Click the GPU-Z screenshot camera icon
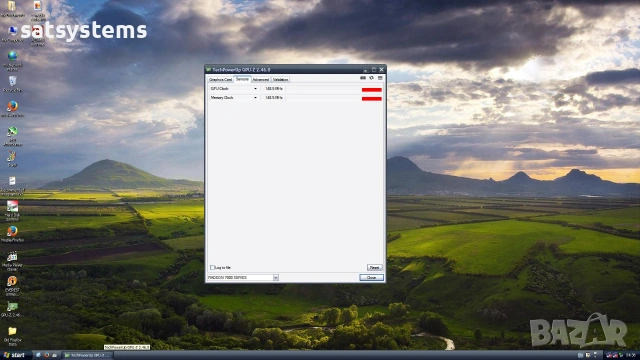 pos(363,78)
